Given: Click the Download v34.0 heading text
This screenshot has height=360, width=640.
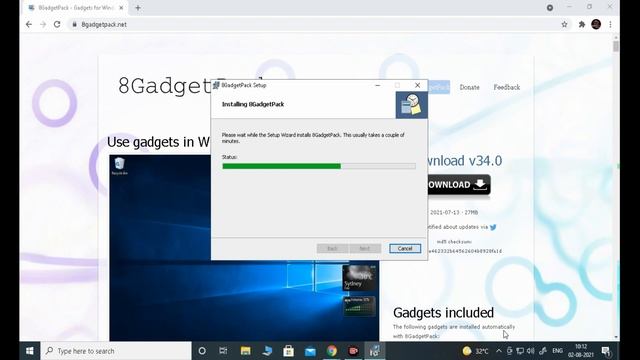Looking at the screenshot, I should [x=464, y=161].
